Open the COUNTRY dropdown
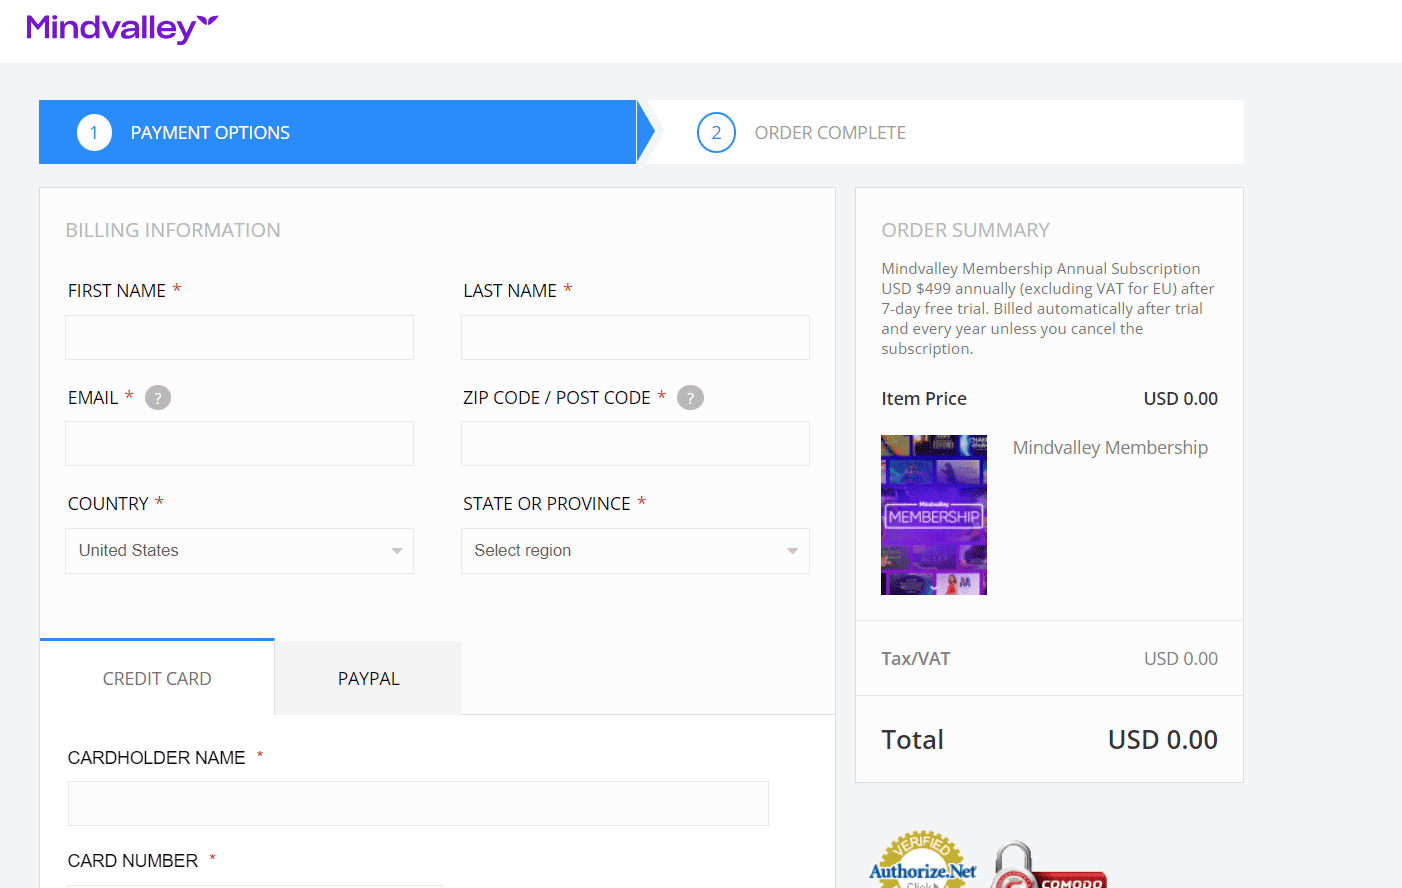The height and width of the screenshot is (888, 1402). pos(239,551)
